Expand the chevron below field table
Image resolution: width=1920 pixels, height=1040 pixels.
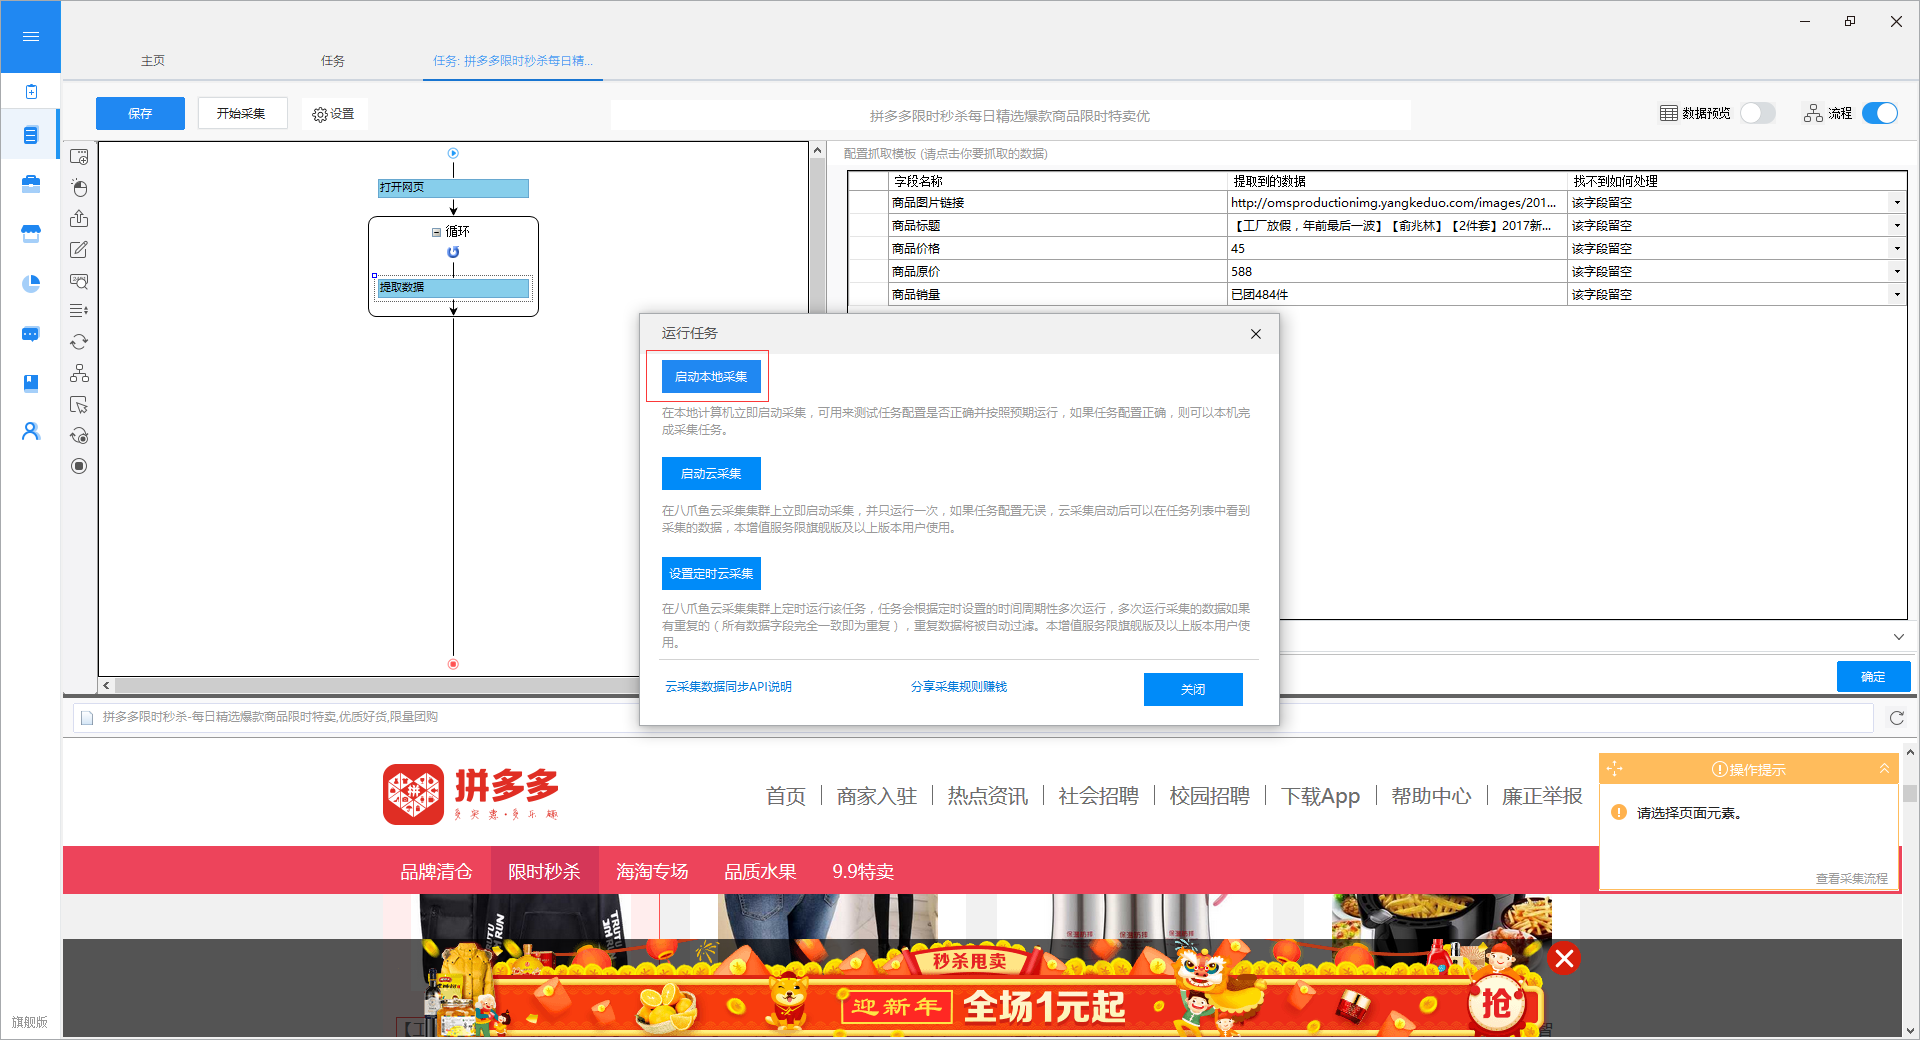1898,637
